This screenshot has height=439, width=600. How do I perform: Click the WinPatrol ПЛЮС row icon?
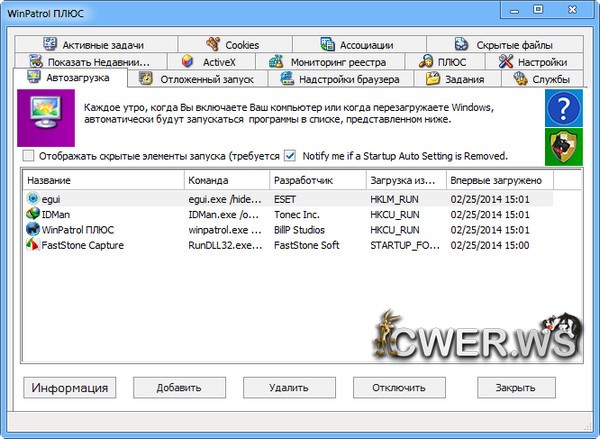pyautogui.click(x=34, y=229)
